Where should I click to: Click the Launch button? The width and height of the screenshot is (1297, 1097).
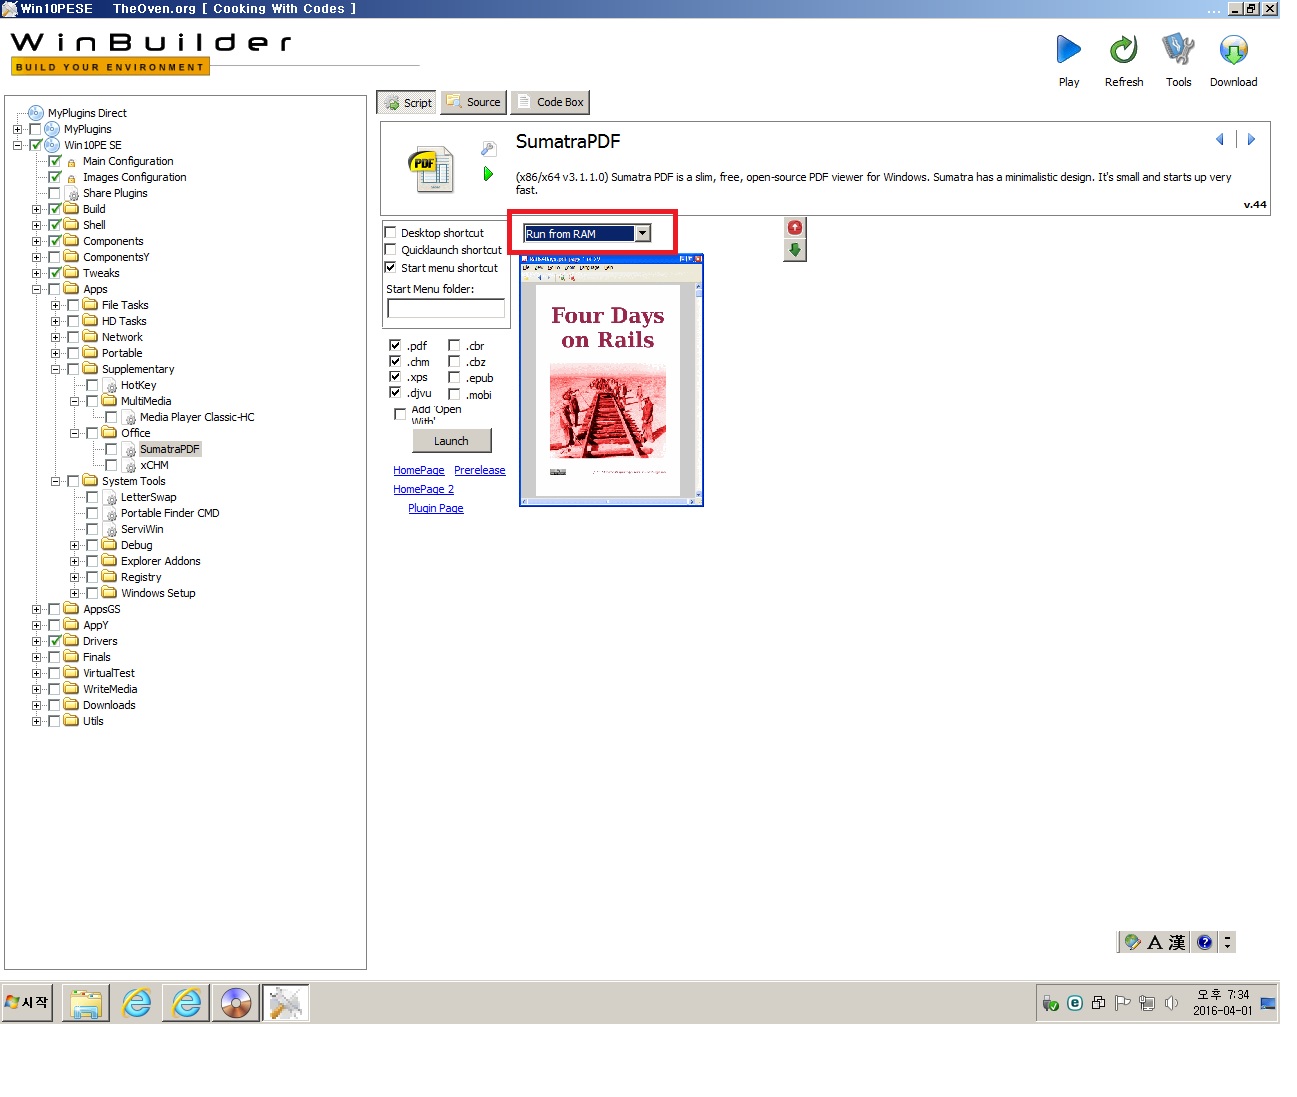pos(451,441)
